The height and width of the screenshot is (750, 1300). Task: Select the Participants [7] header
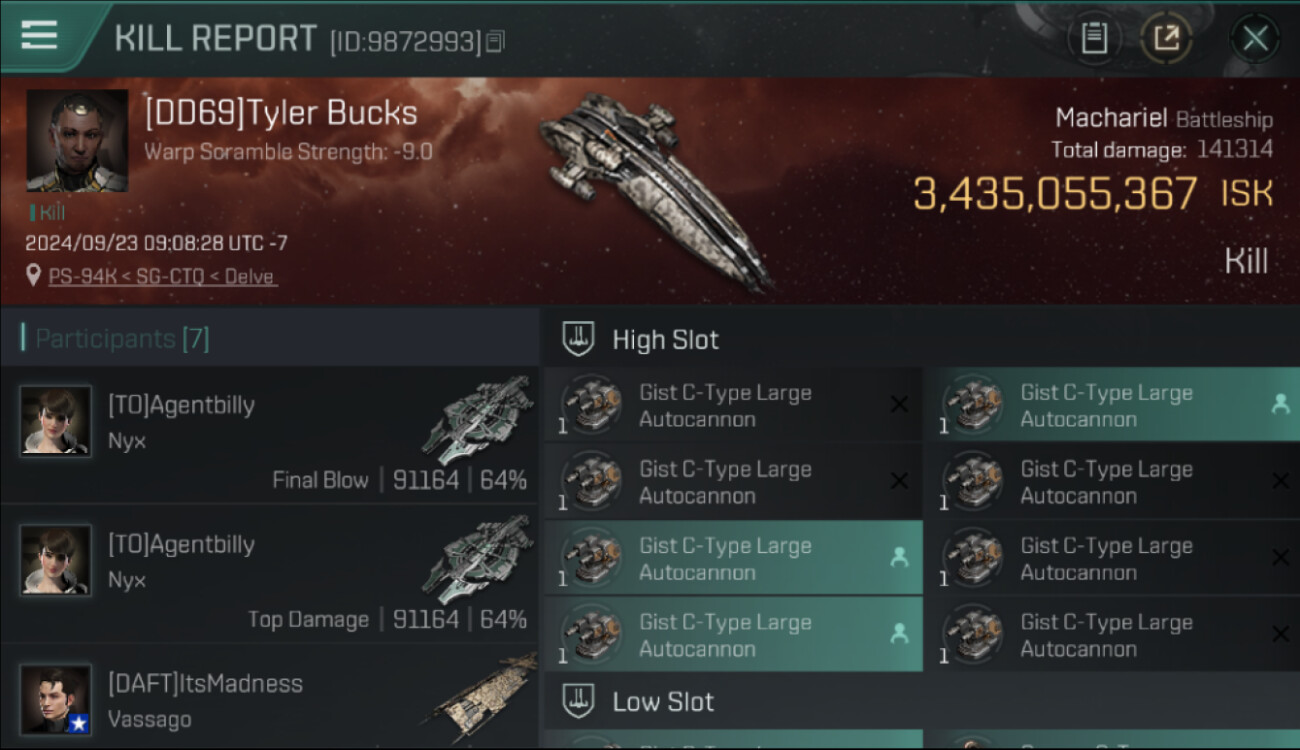pos(122,339)
